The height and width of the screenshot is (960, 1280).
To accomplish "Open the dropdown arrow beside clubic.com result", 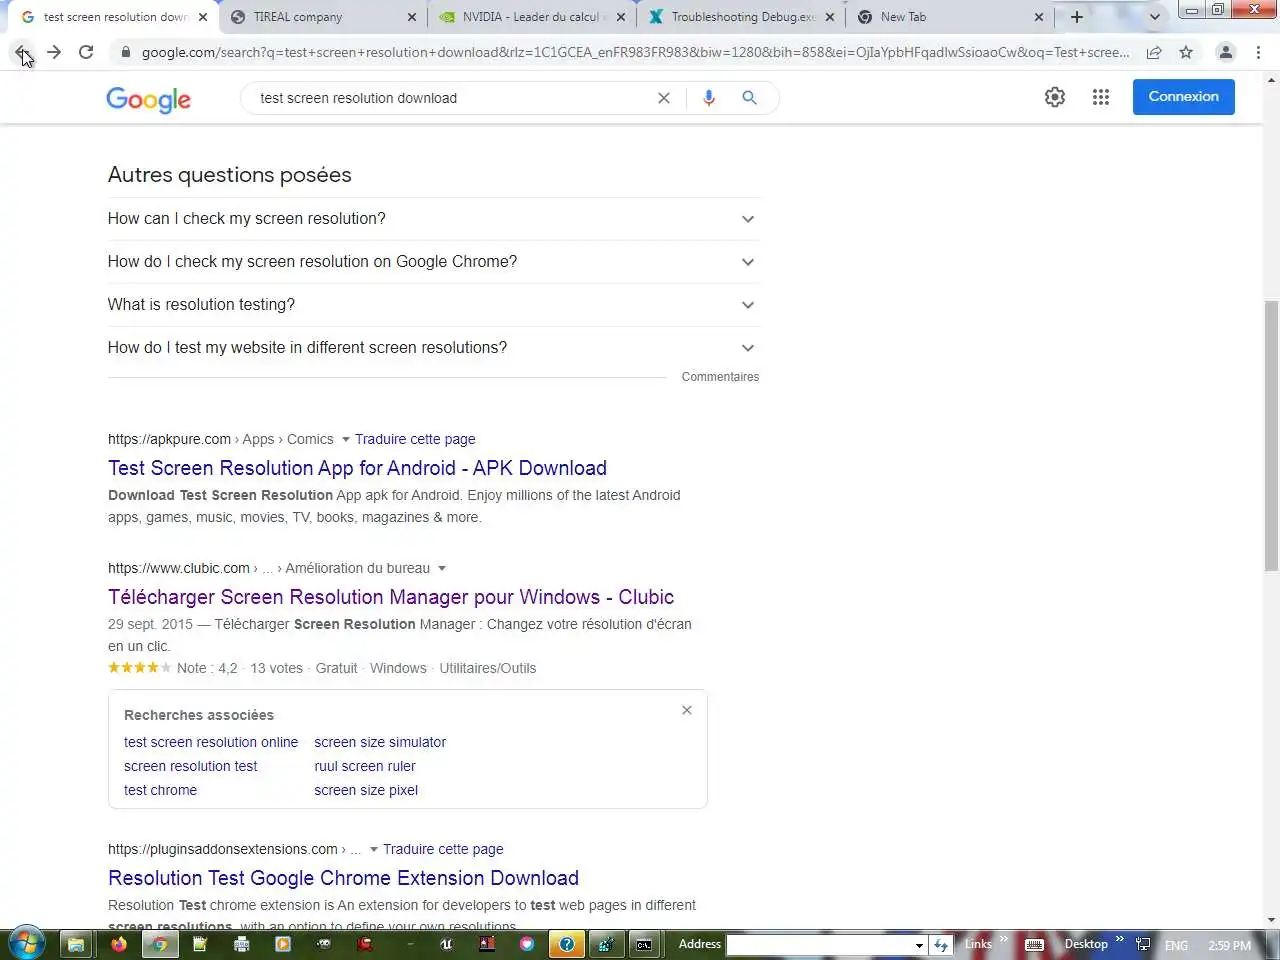I will click(x=442, y=568).
